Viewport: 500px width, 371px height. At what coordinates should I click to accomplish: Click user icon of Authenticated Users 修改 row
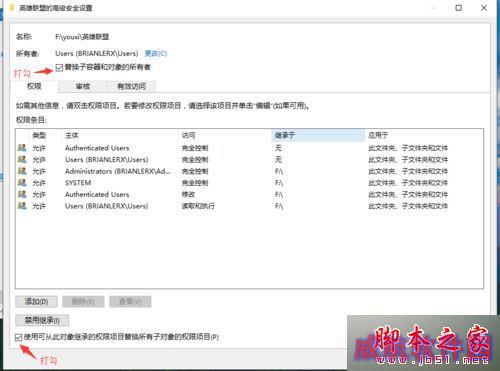pos(22,194)
